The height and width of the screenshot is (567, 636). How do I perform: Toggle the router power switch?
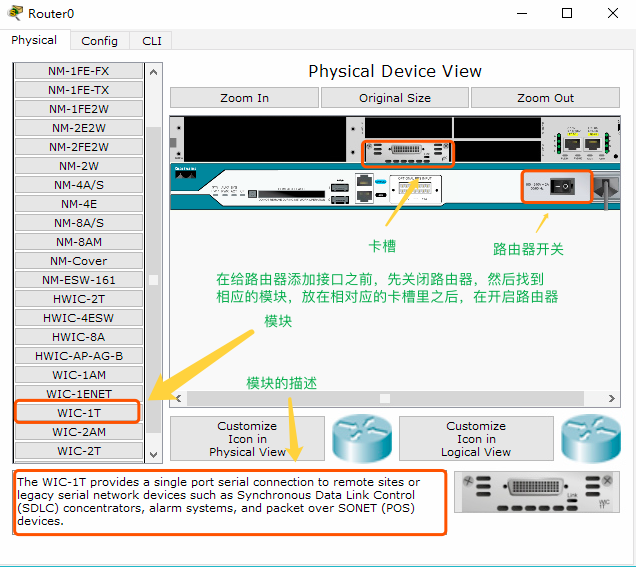pos(562,187)
